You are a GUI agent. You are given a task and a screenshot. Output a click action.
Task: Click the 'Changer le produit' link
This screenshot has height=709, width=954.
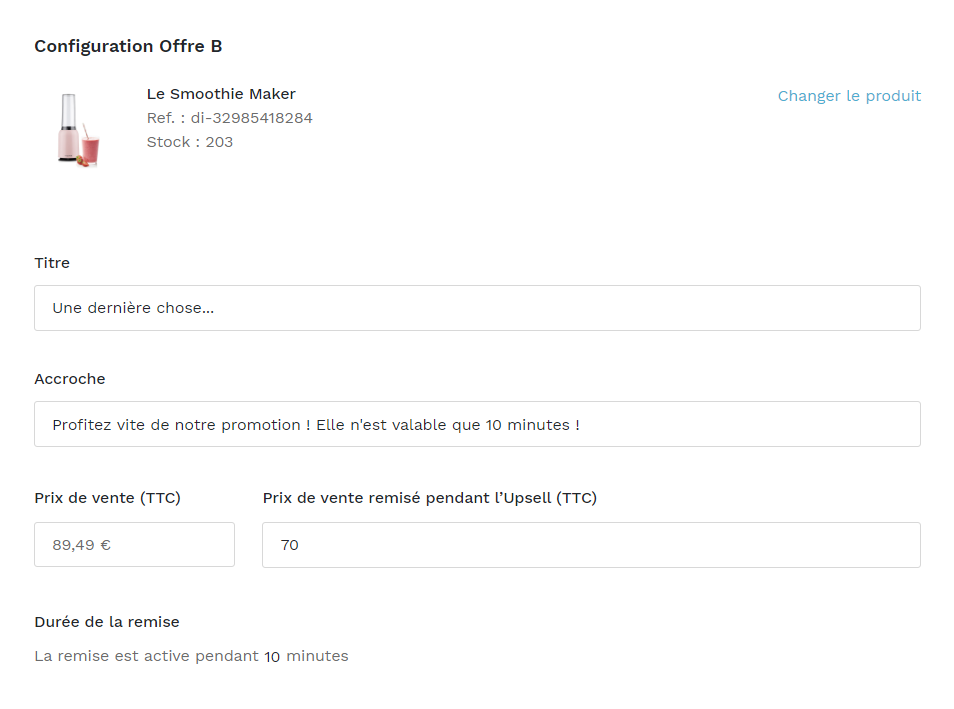coord(849,96)
